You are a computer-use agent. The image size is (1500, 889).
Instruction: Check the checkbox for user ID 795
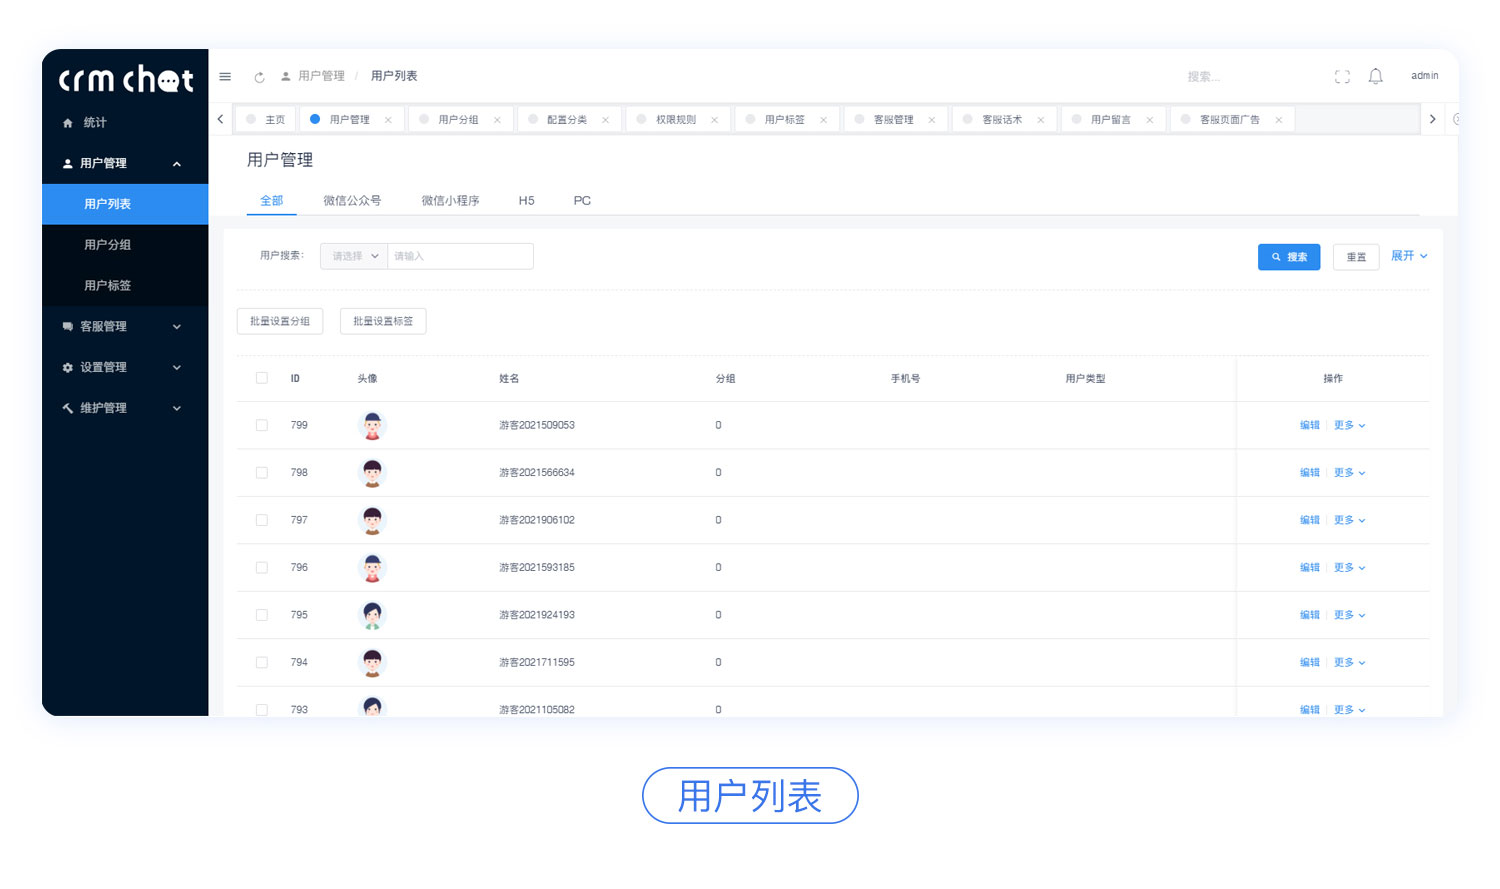261,614
